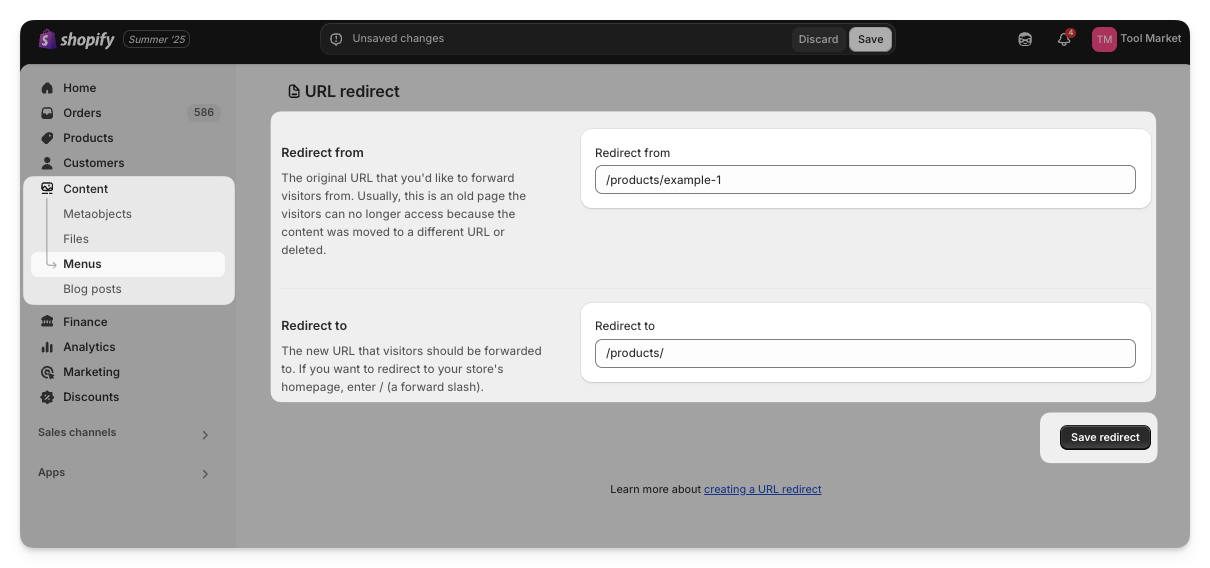Open Menus under Content
The width and height of the screenshot is (1210, 568).
point(82,264)
